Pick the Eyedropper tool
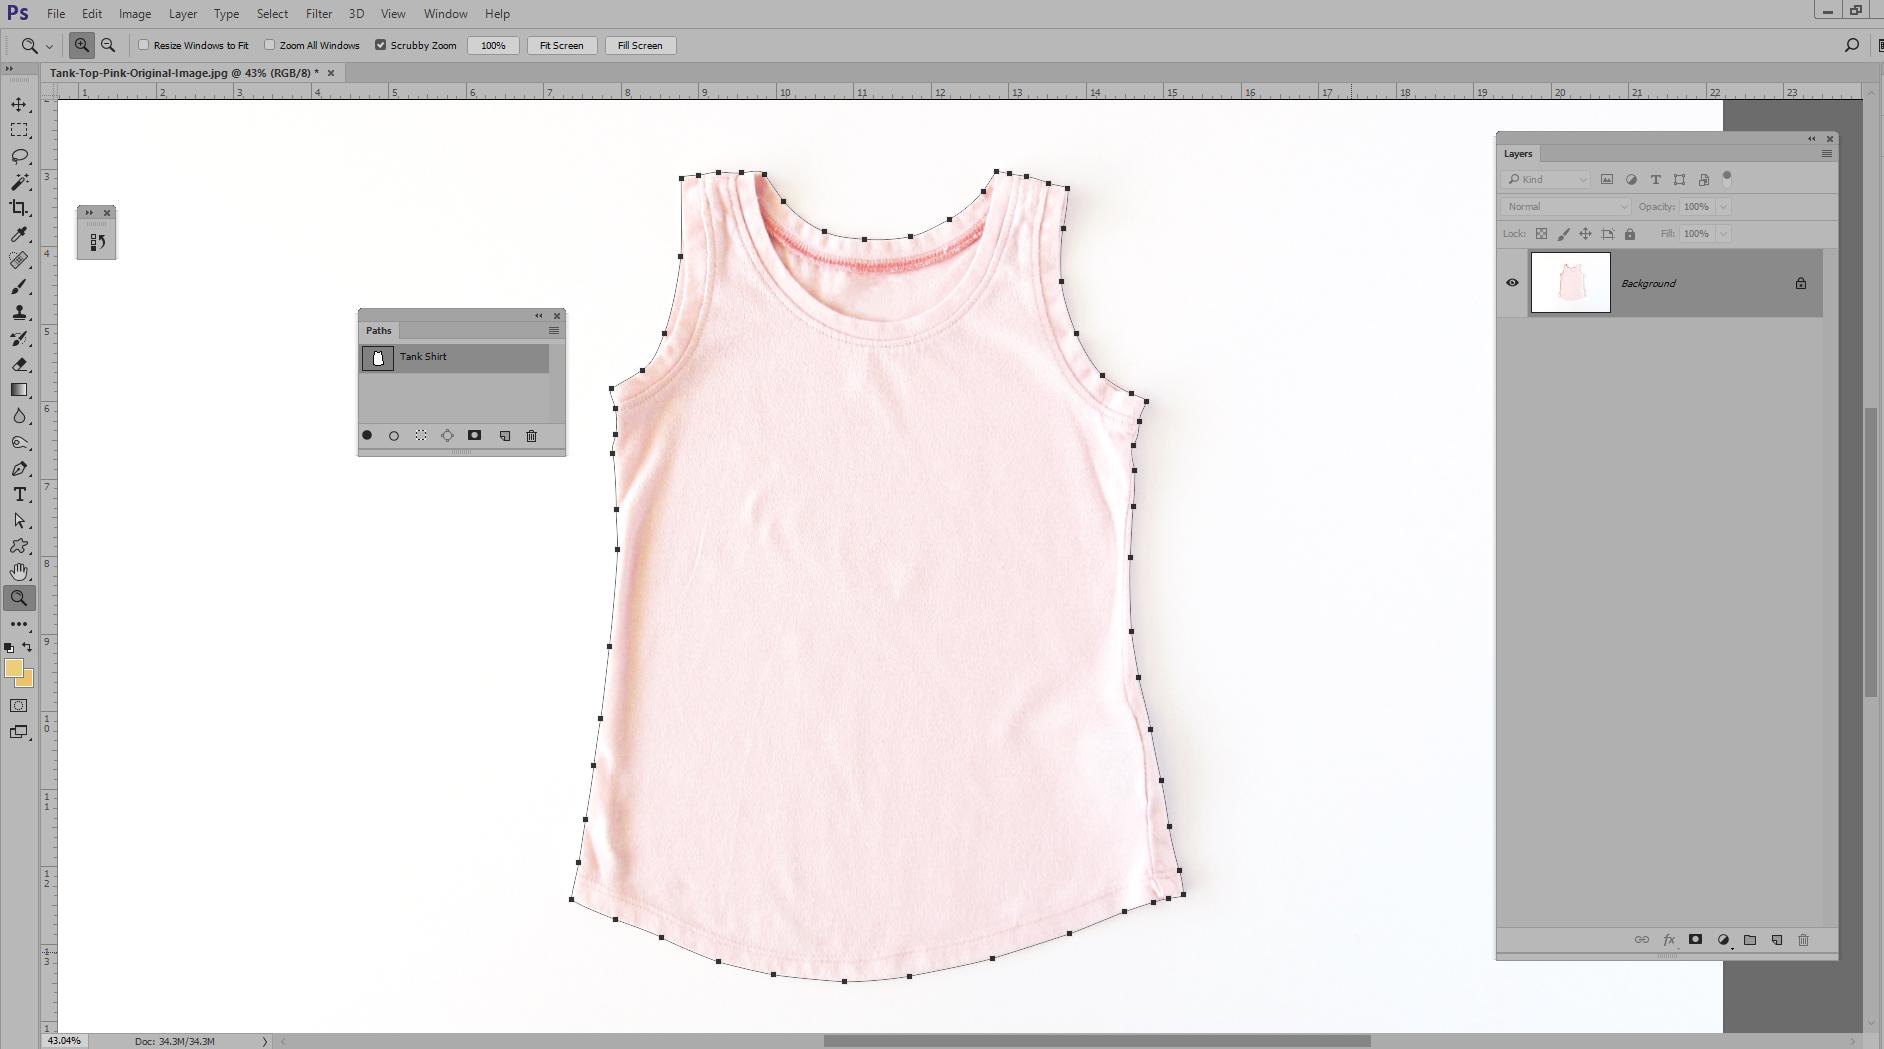The height and width of the screenshot is (1049, 1884). pos(18,235)
